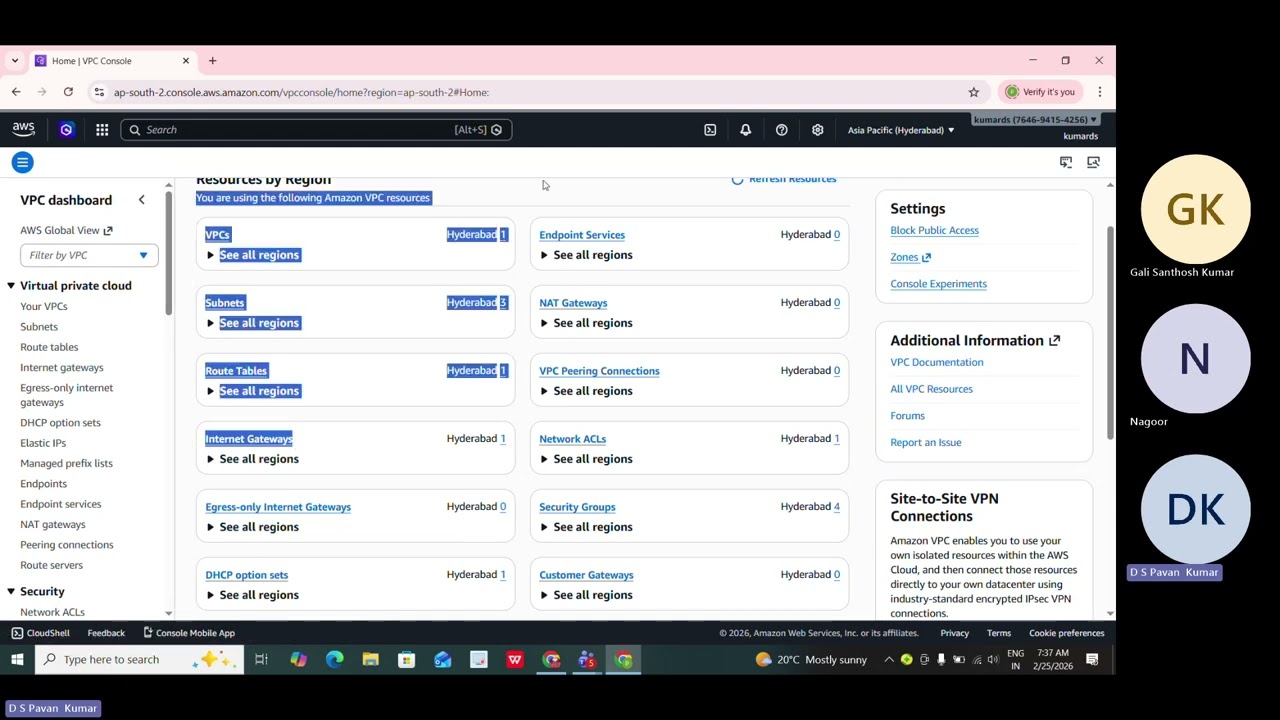Open the Filter by VPC dropdown
The width and height of the screenshot is (1280, 720).
click(x=88, y=255)
